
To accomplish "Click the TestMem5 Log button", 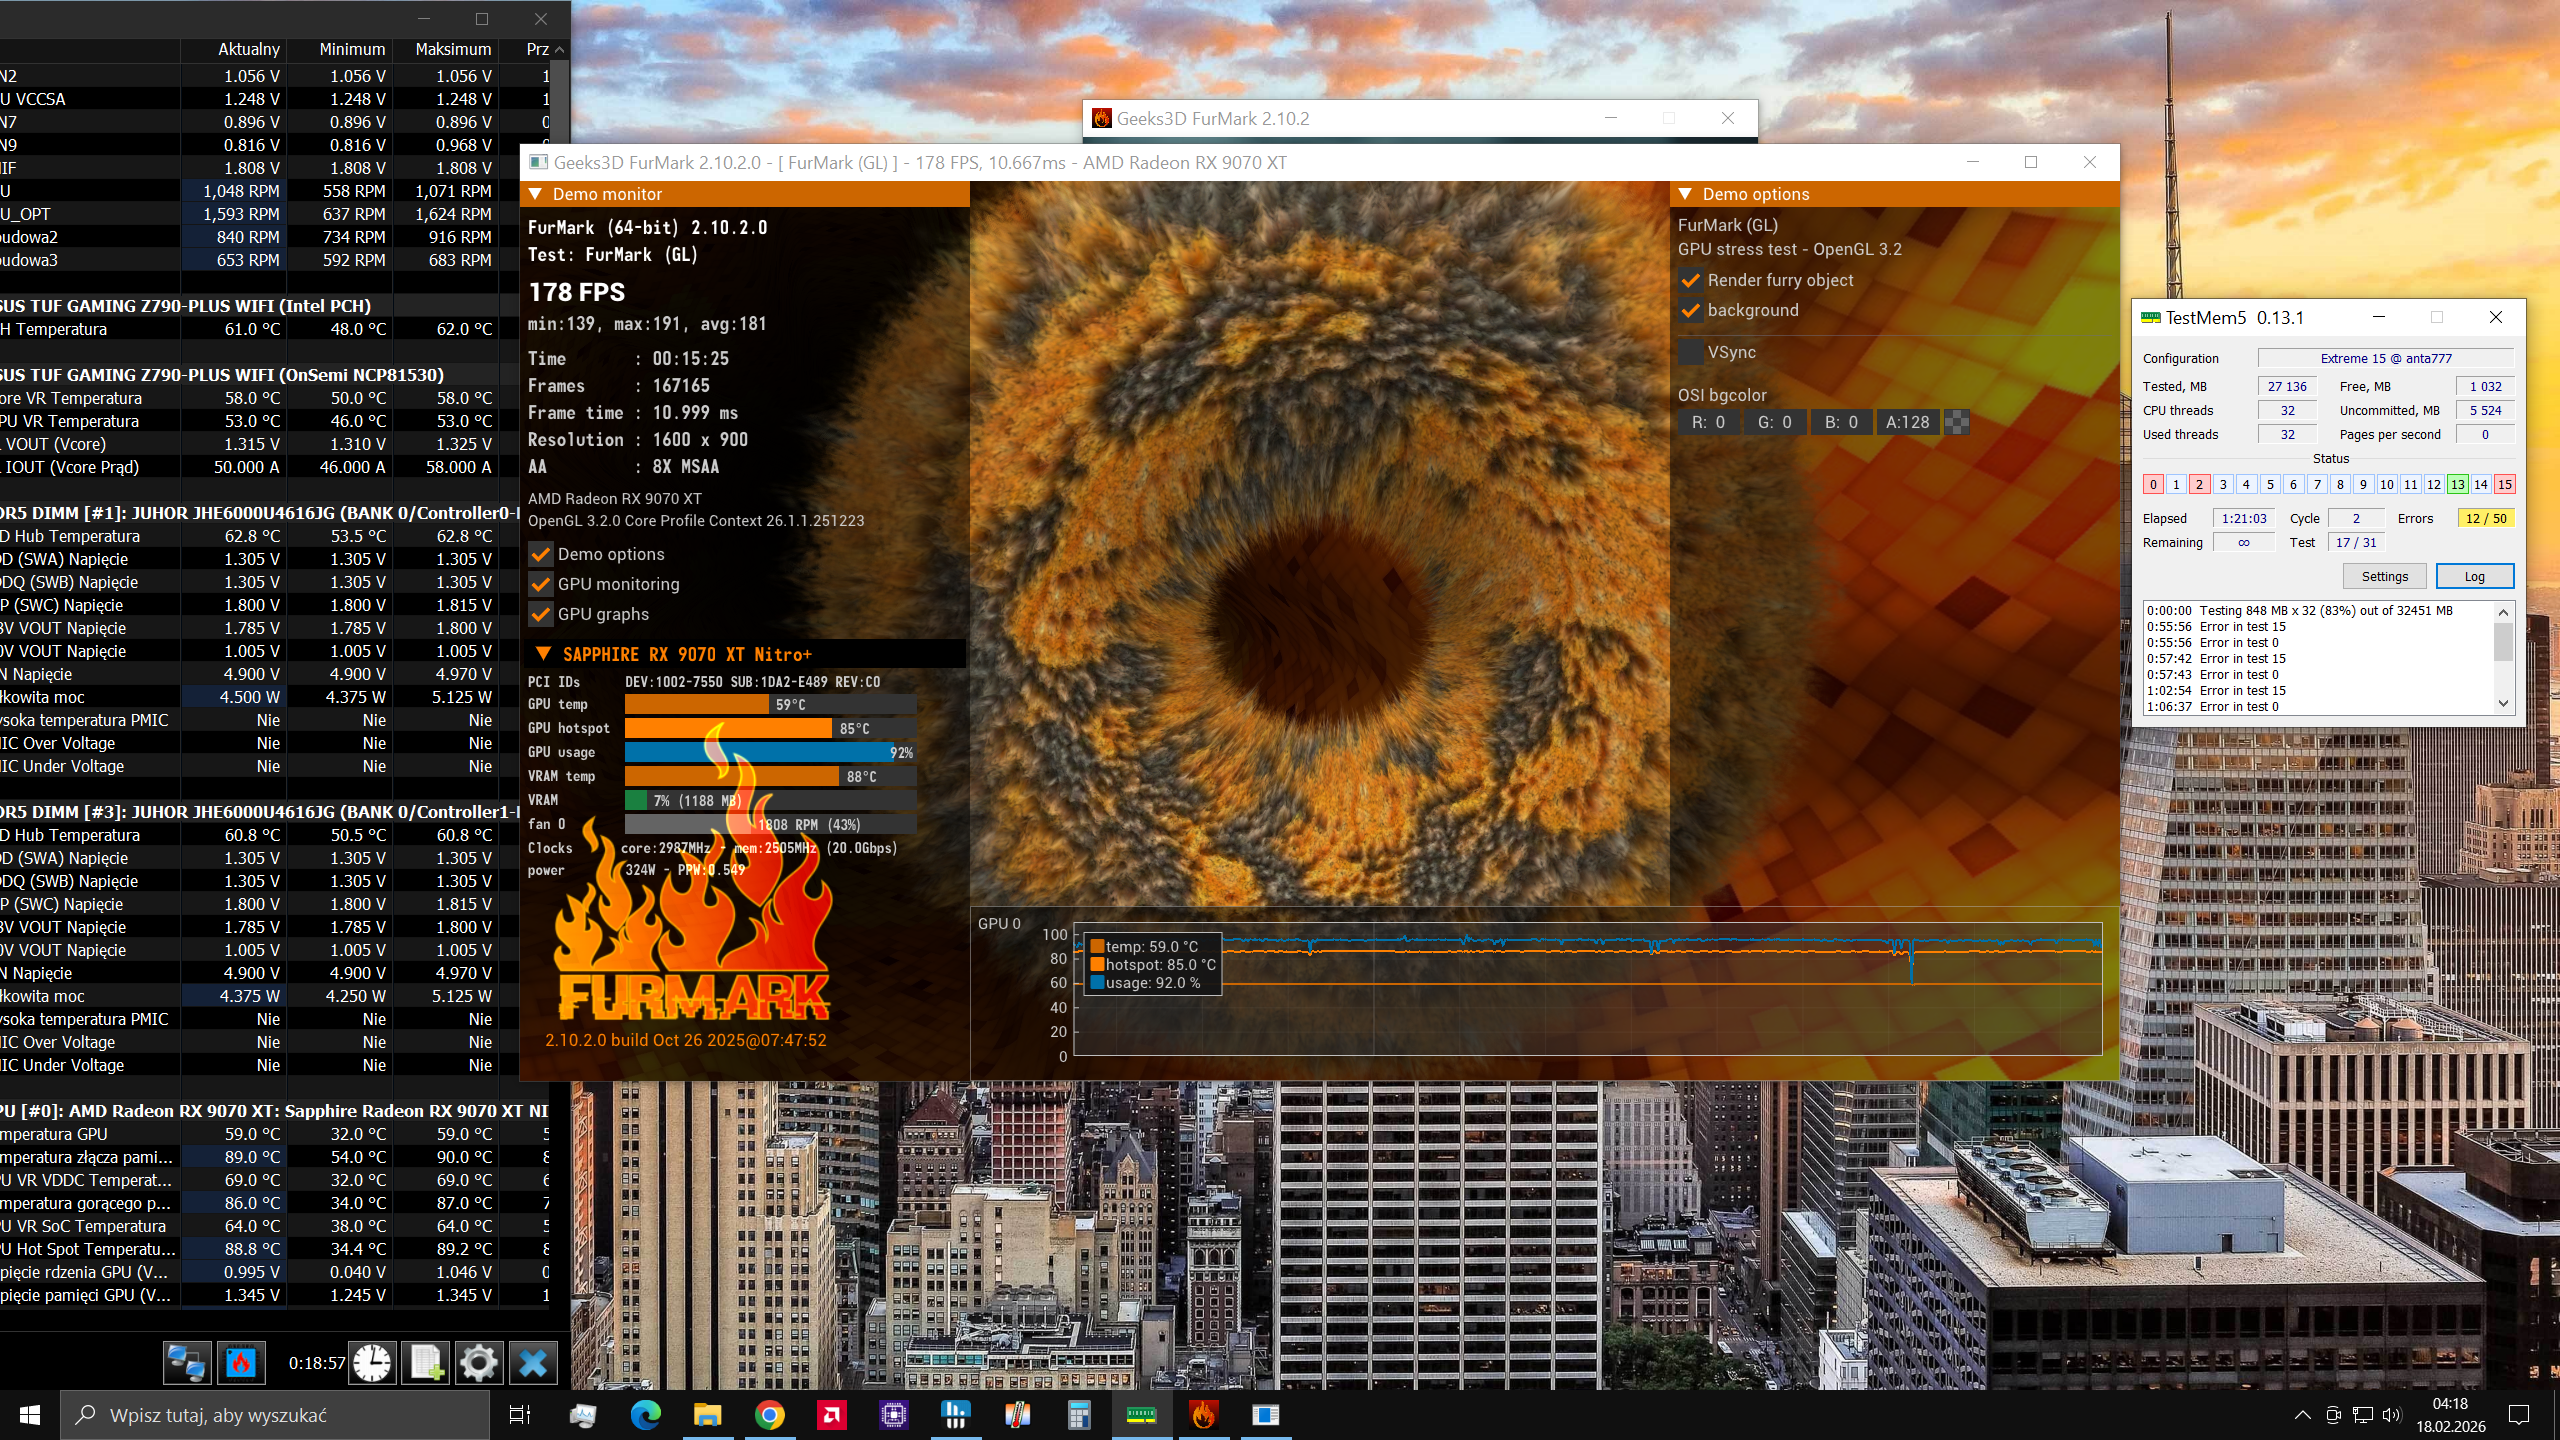I will click(2474, 576).
